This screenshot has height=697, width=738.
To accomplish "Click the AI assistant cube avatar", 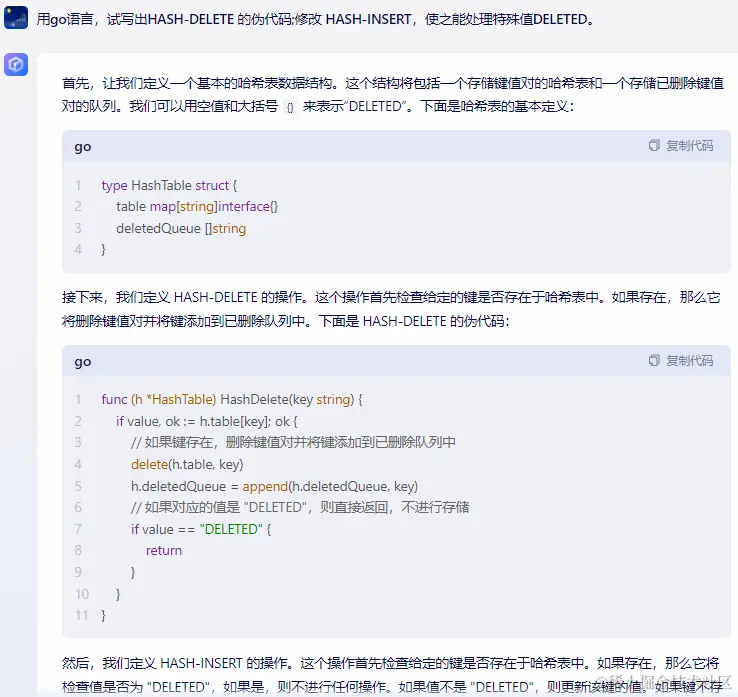I will click(x=16, y=64).
